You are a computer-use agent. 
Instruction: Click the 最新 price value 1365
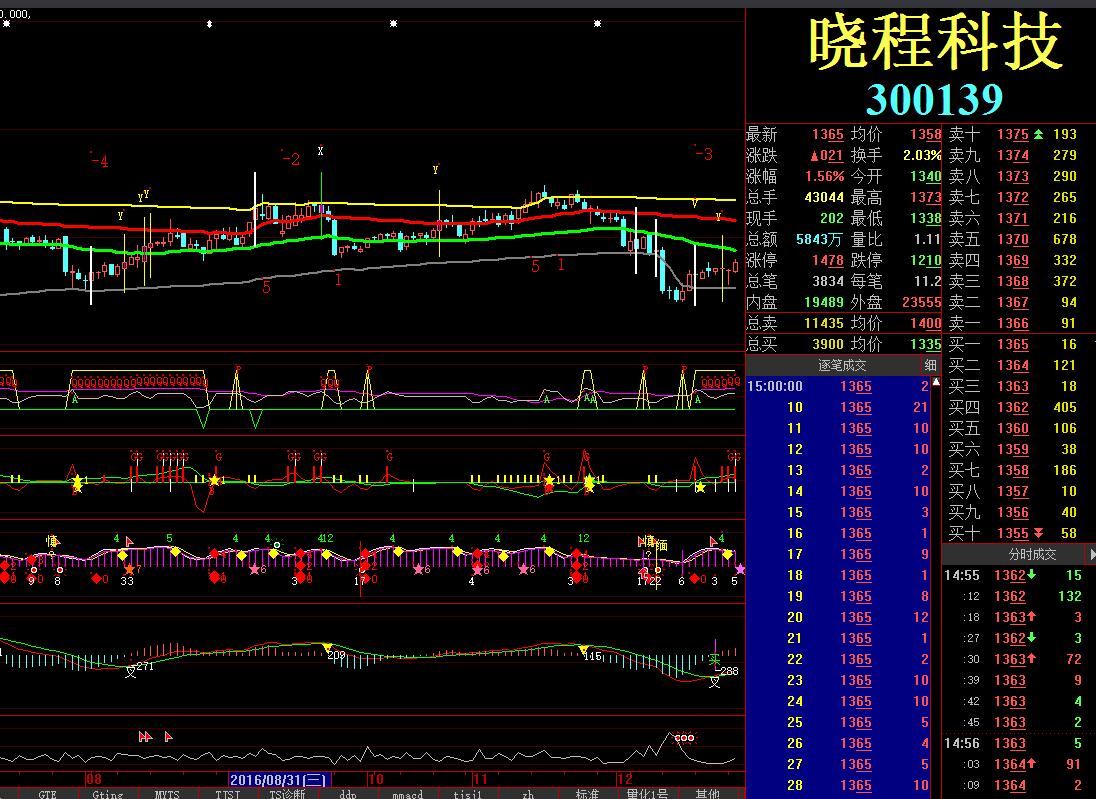(828, 134)
